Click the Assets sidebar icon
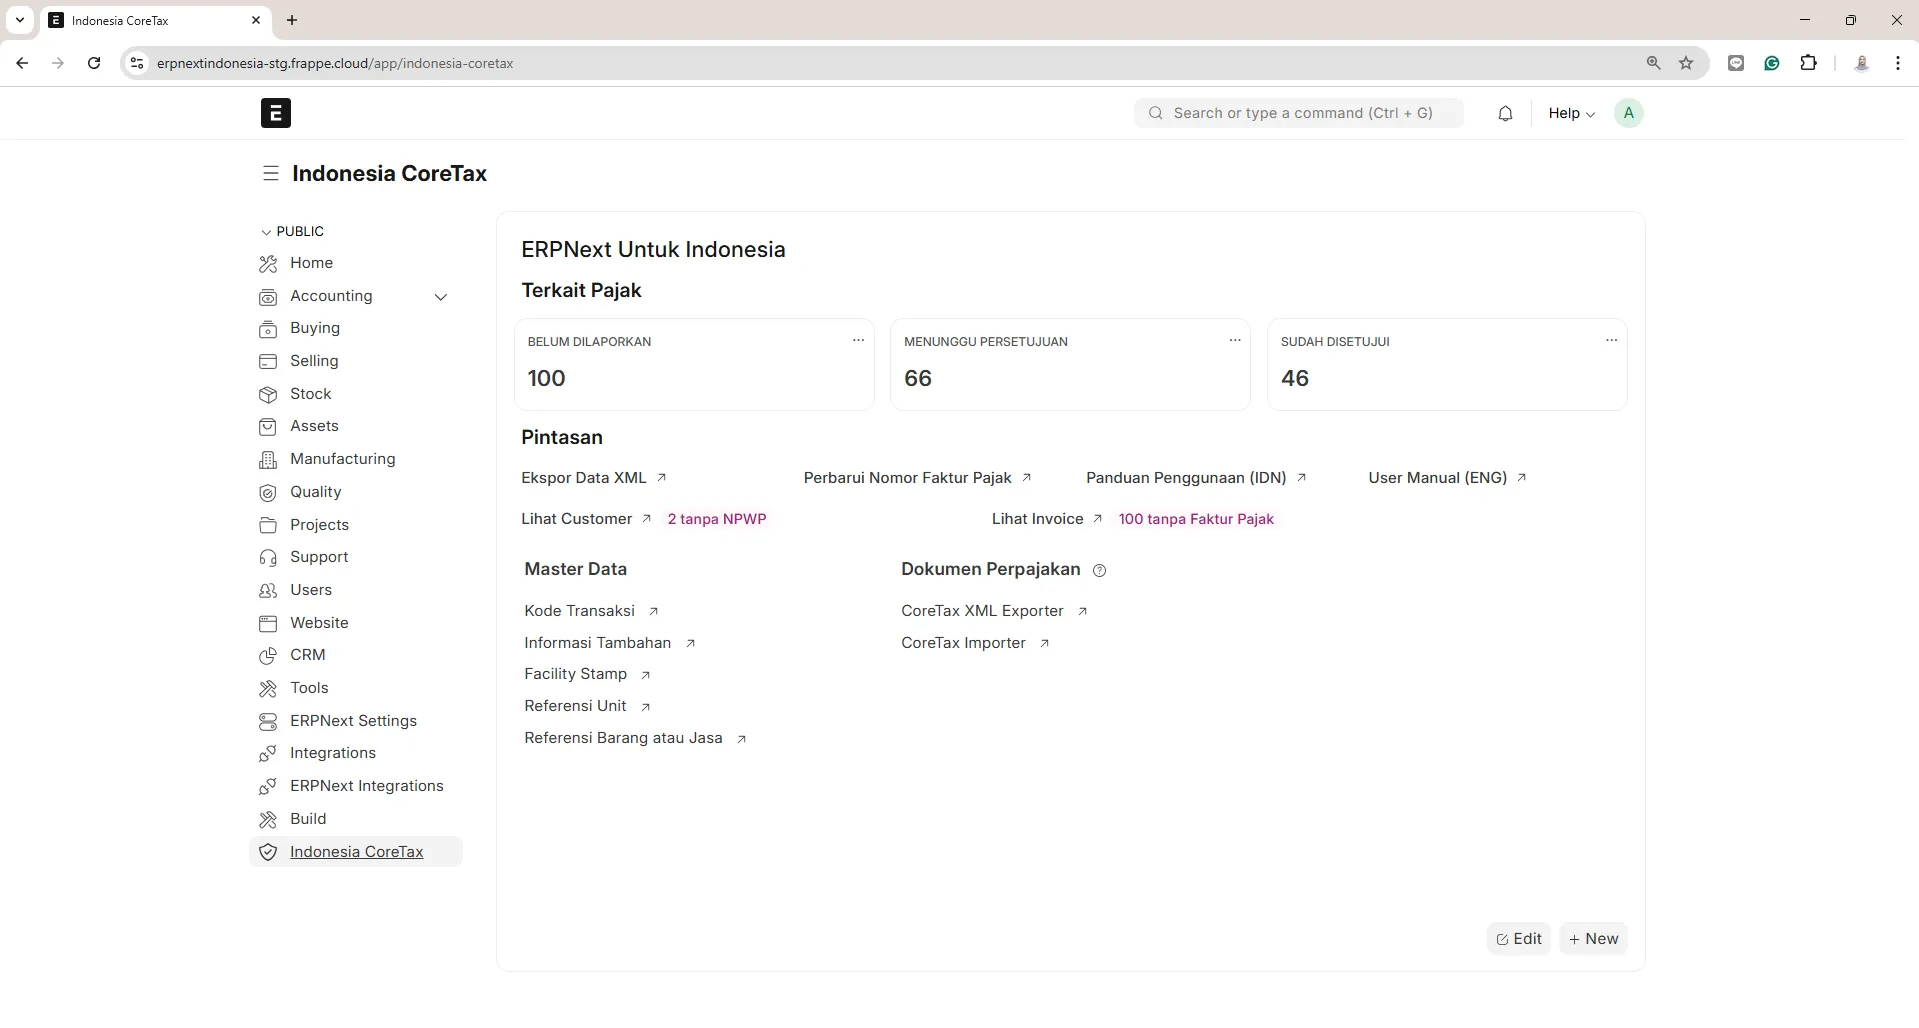Screen dimensions: 1919x1028 (x=268, y=427)
